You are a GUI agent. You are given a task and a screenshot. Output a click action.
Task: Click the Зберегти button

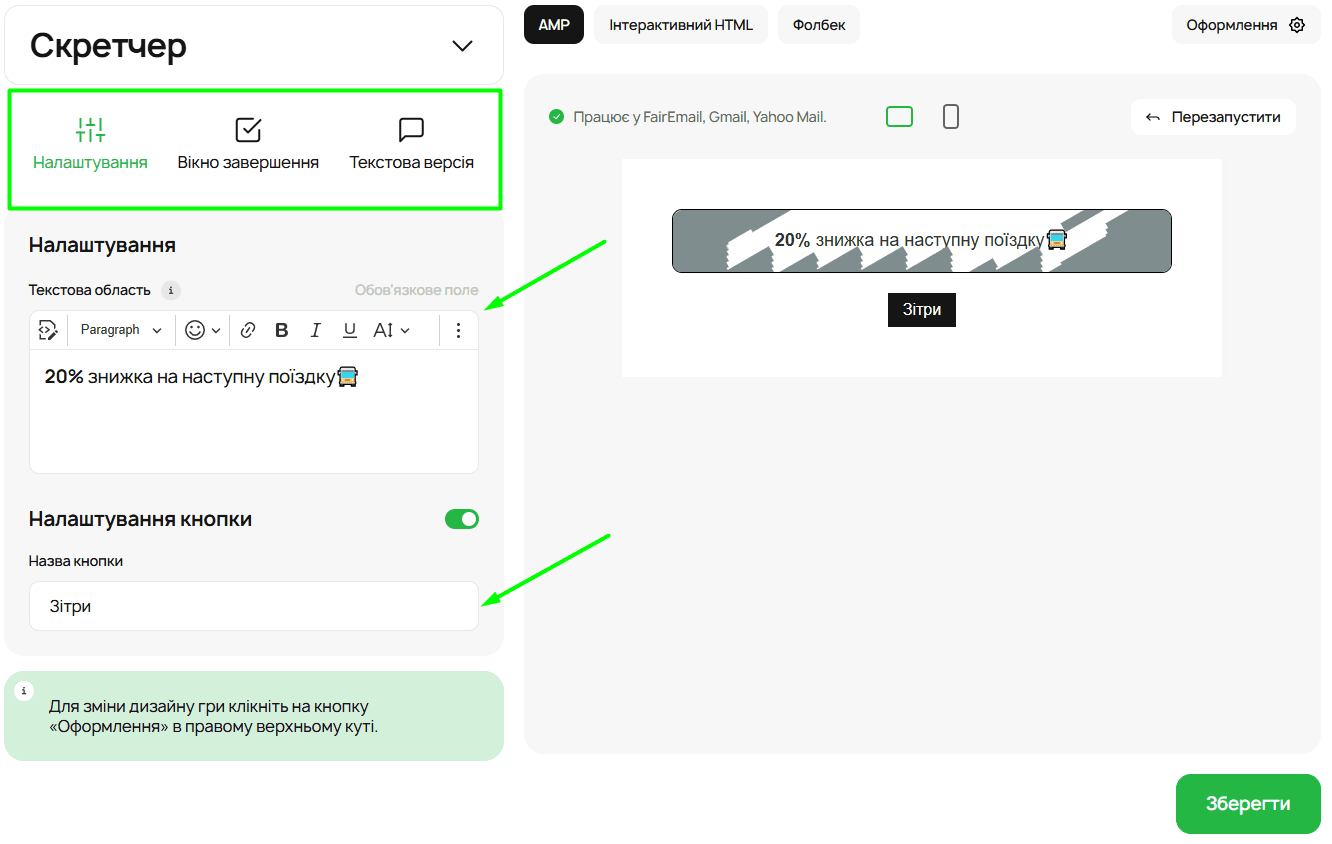[x=1247, y=804]
